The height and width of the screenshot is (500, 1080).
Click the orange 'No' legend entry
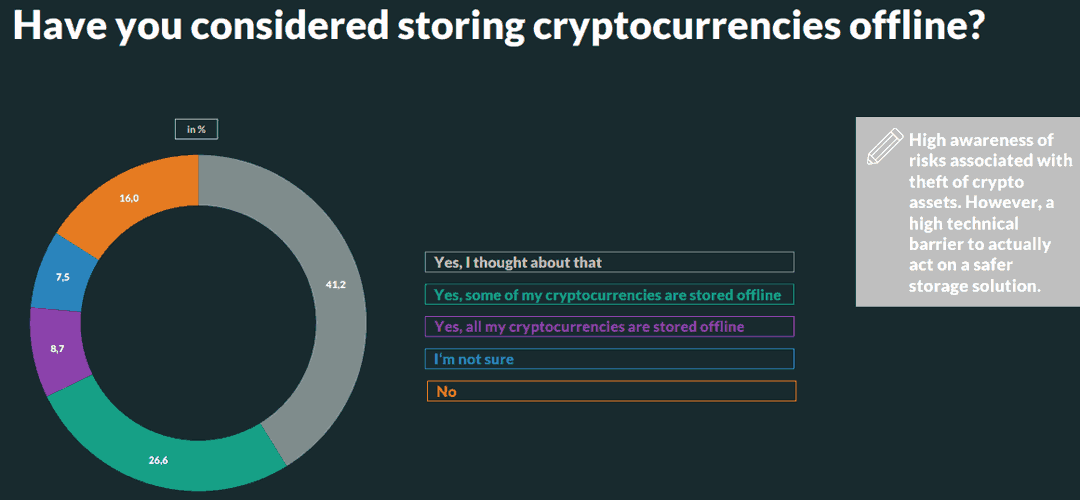pos(611,391)
